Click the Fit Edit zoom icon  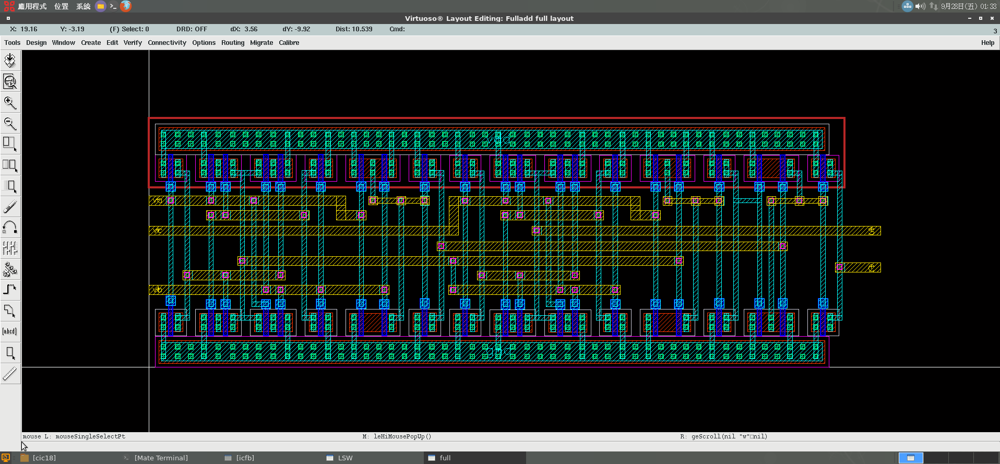point(10,82)
